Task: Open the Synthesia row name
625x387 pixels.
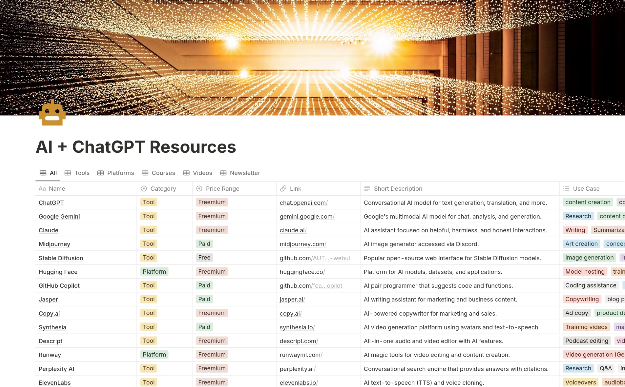Action: pos(52,327)
